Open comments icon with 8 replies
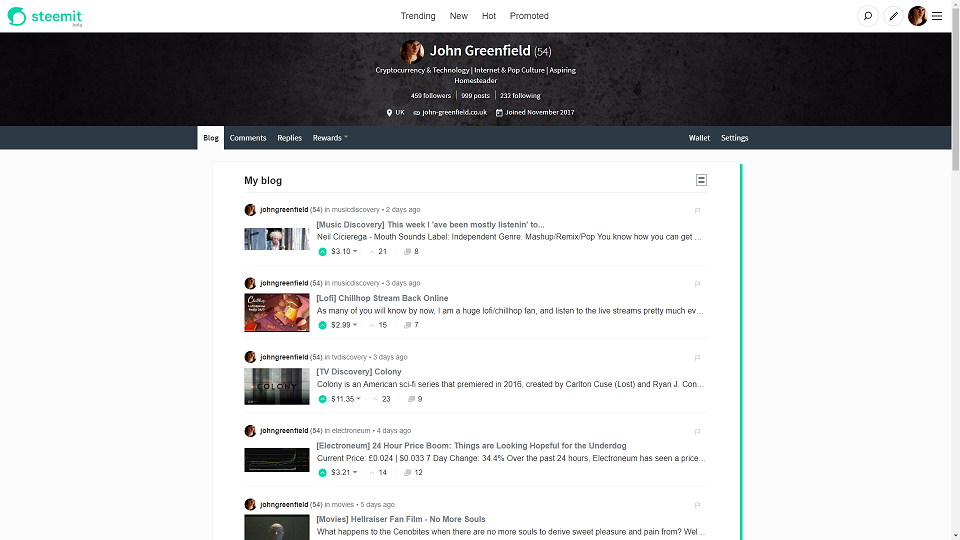960x540 pixels. [x=411, y=252]
